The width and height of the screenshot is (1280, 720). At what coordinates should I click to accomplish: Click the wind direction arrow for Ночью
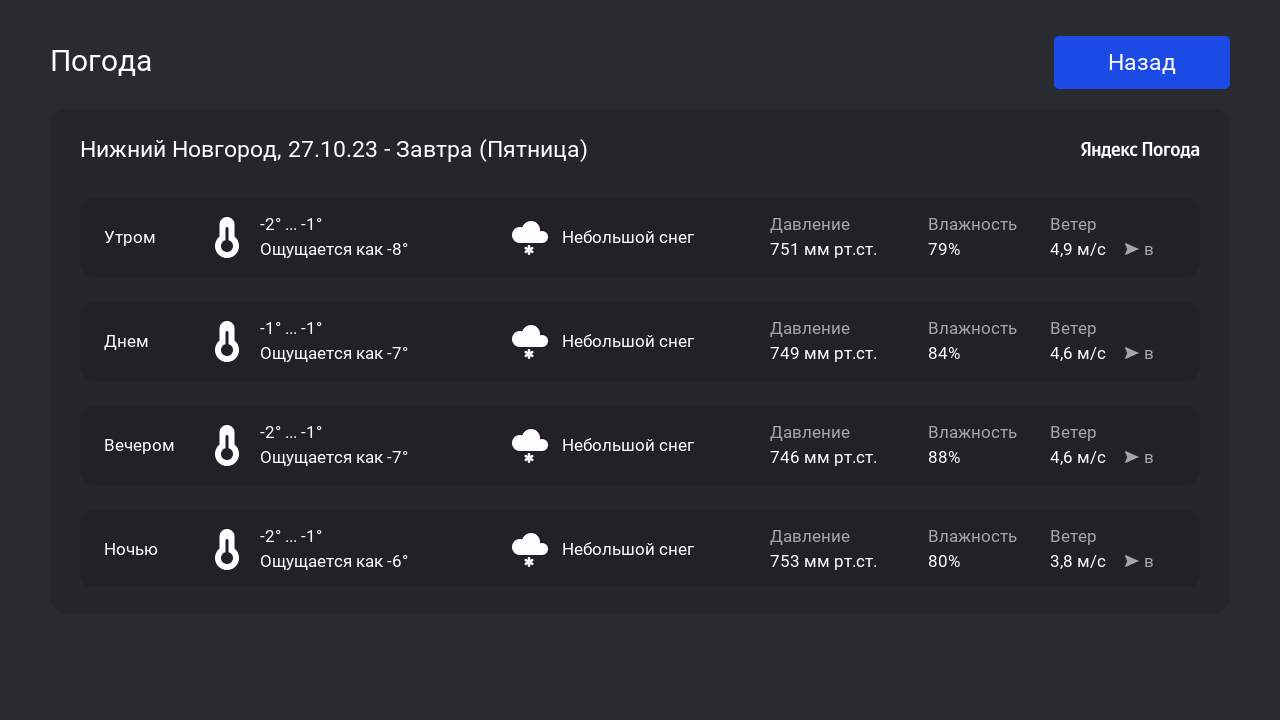[1131, 561]
